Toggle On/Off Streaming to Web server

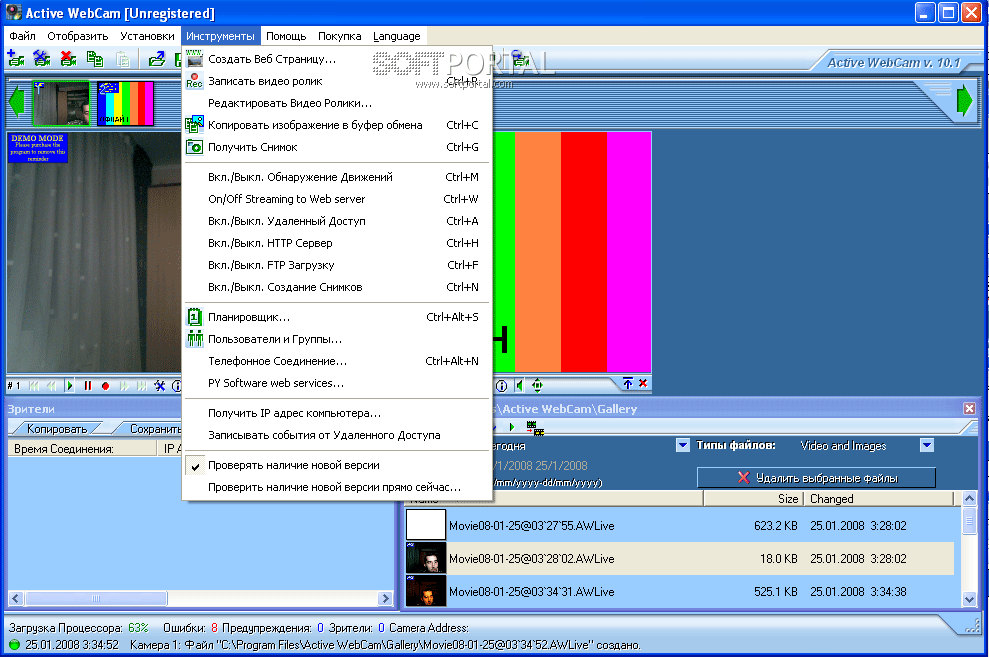click(x=337, y=199)
